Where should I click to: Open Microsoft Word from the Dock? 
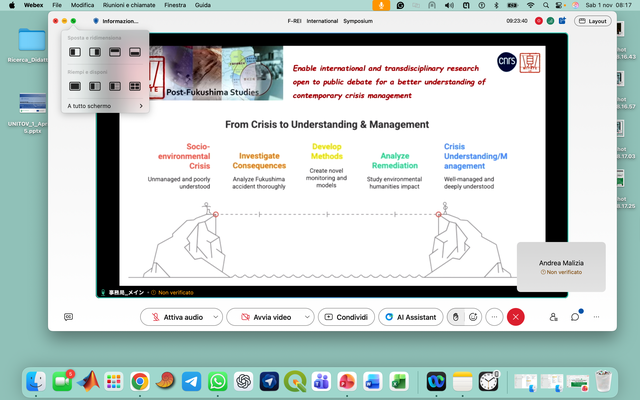pyautogui.click(x=373, y=382)
